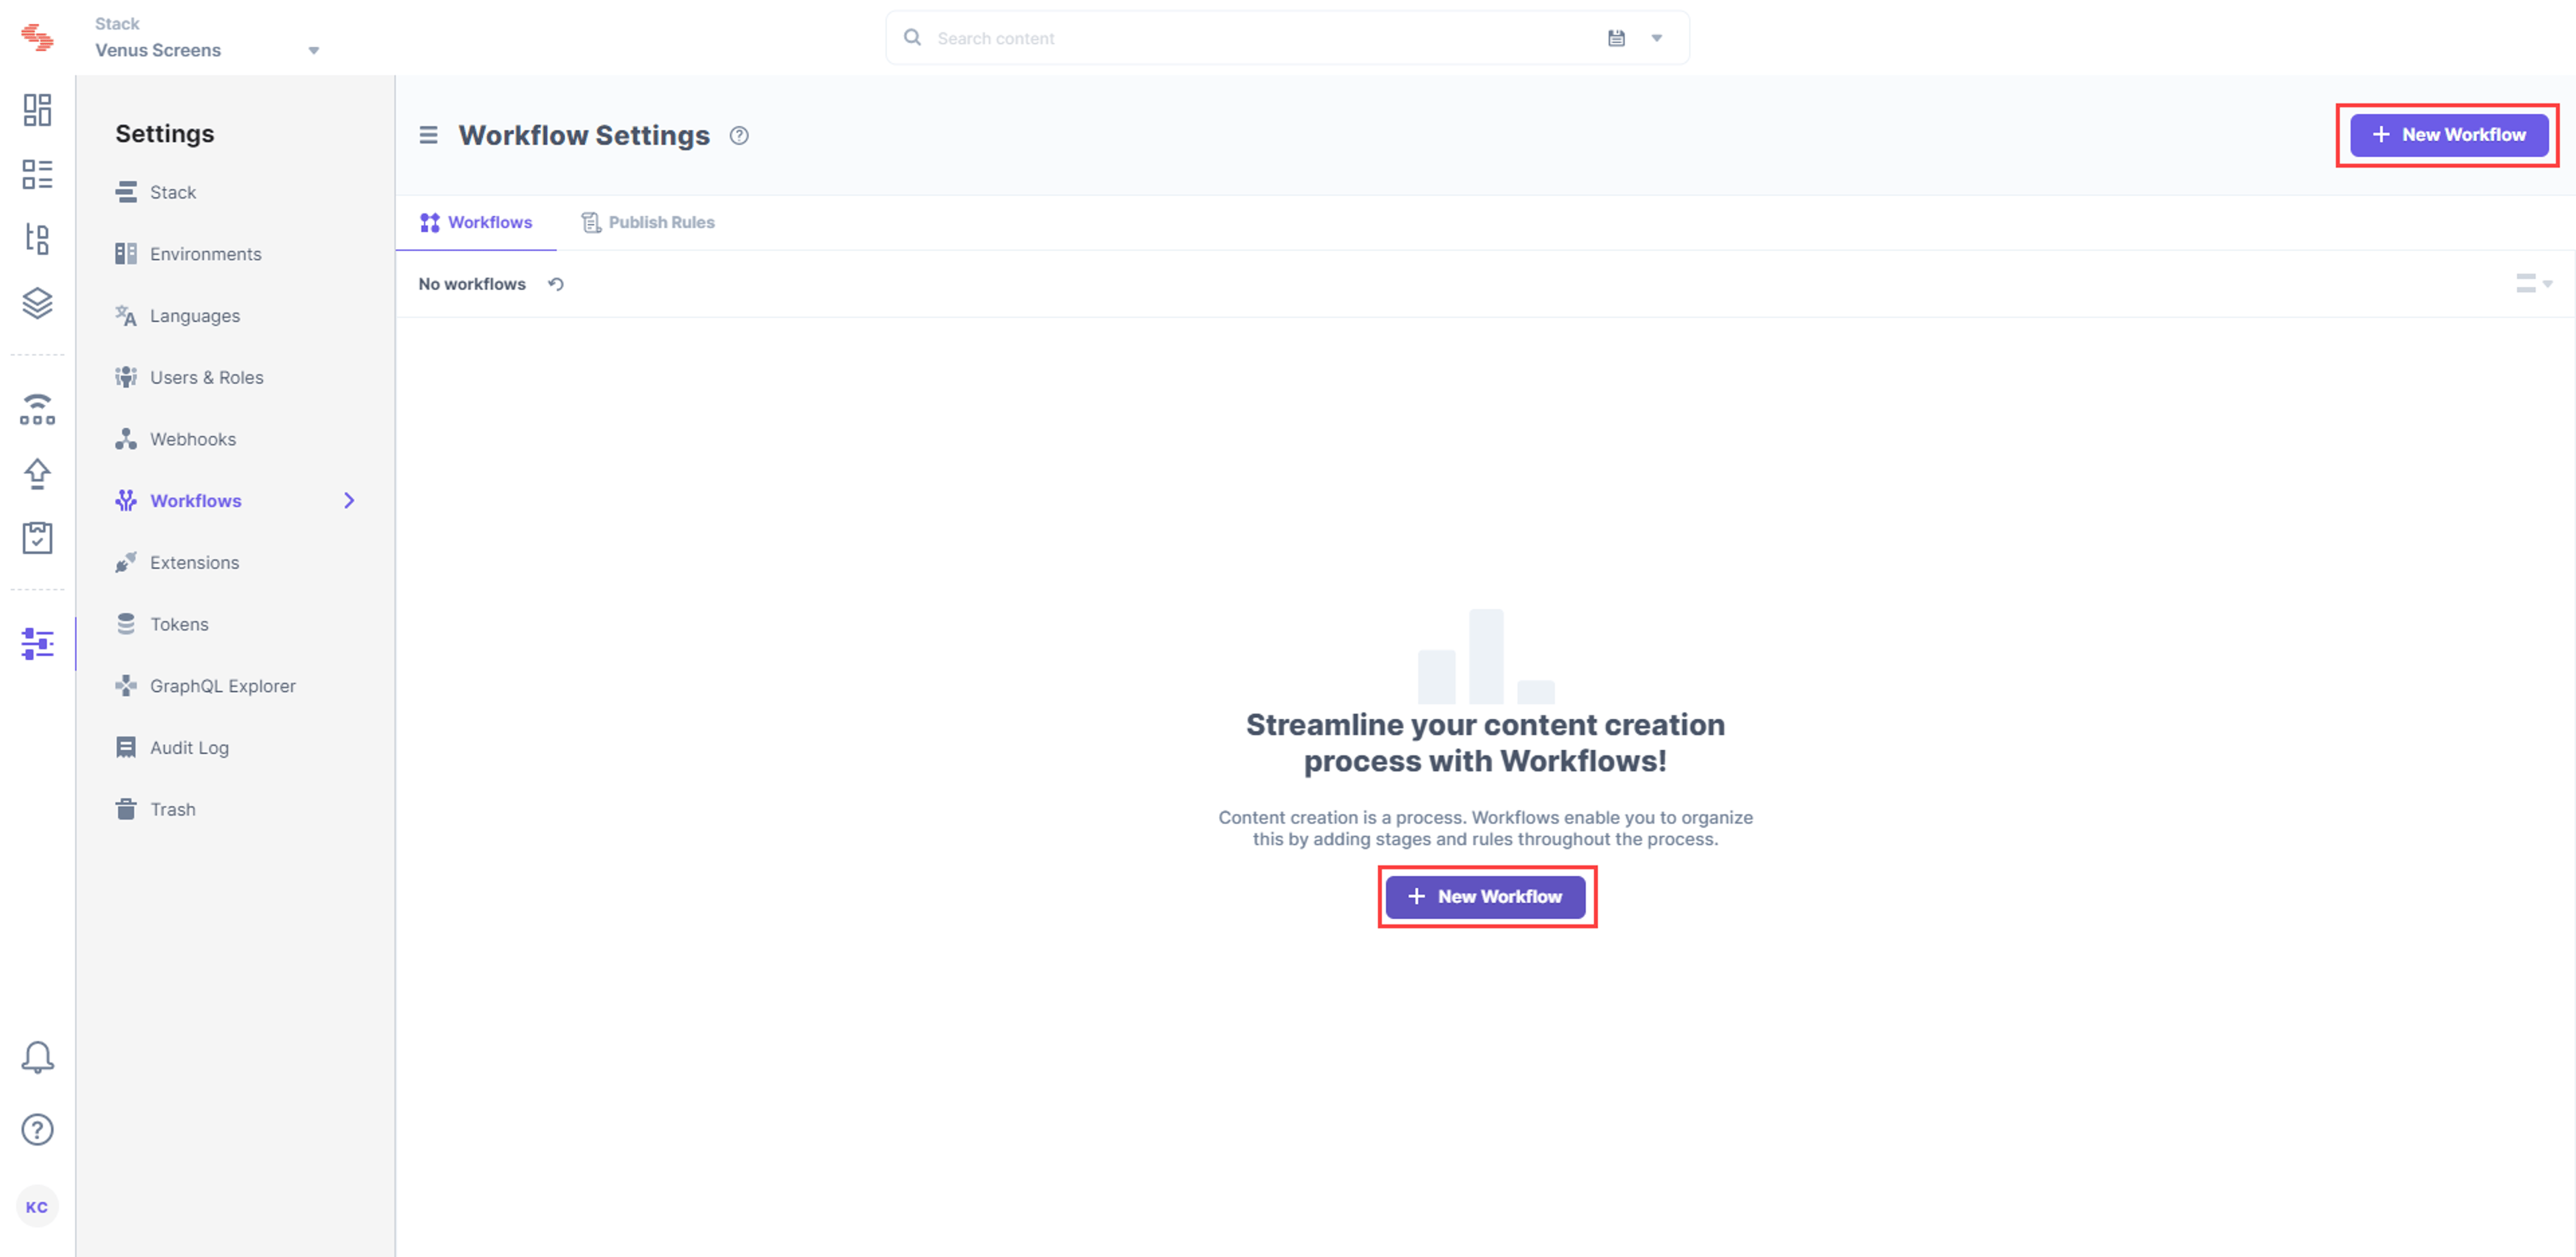Open the Assets layers icon in left rail
The image size is (2576, 1257).
37,303
